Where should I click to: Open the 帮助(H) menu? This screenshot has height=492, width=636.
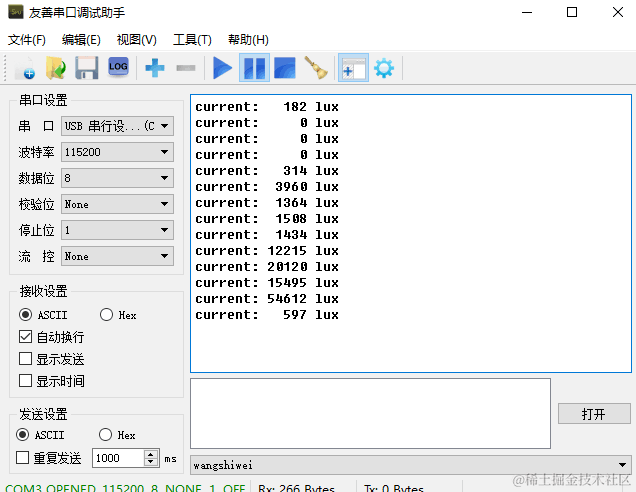pyautogui.click(x=248, y=40)
